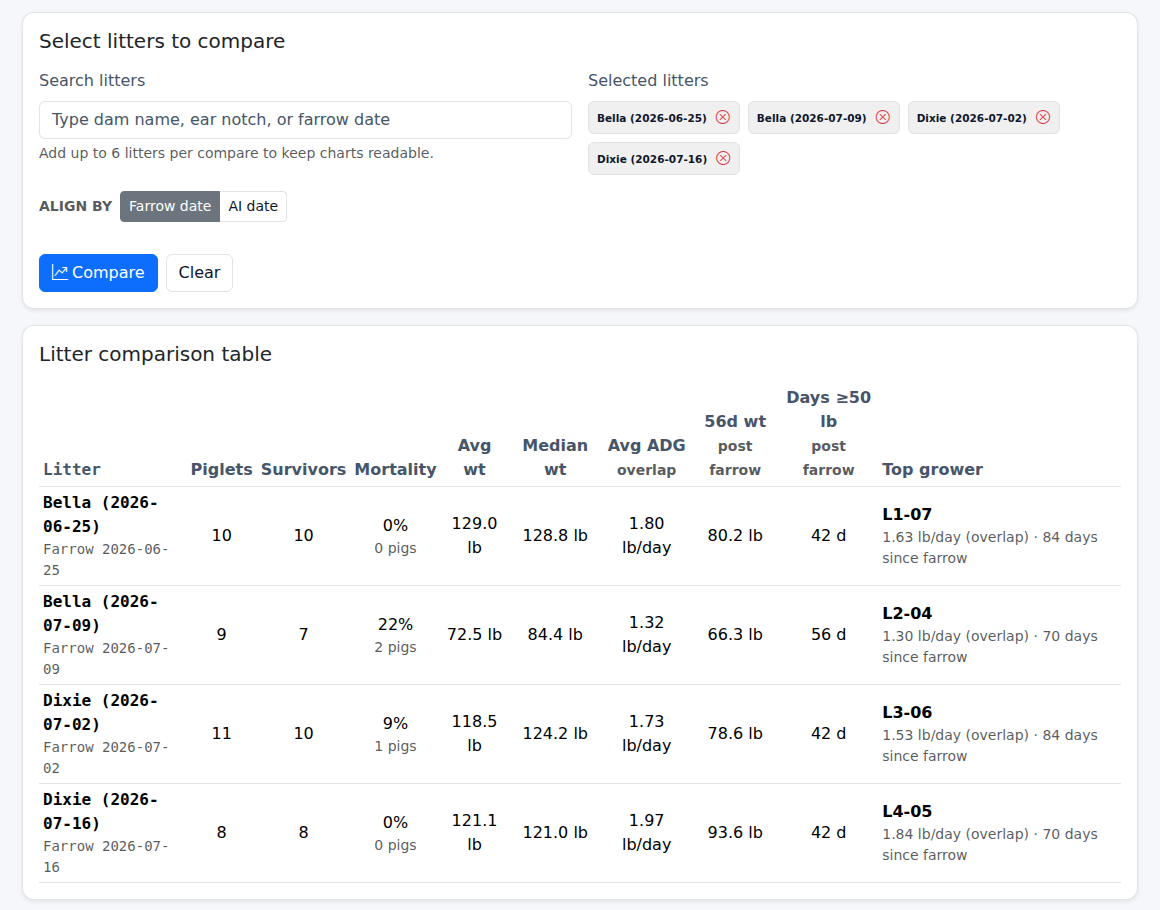
Task: Click the 1.73 lb/day ADG cell
Action: click(646, 734)
